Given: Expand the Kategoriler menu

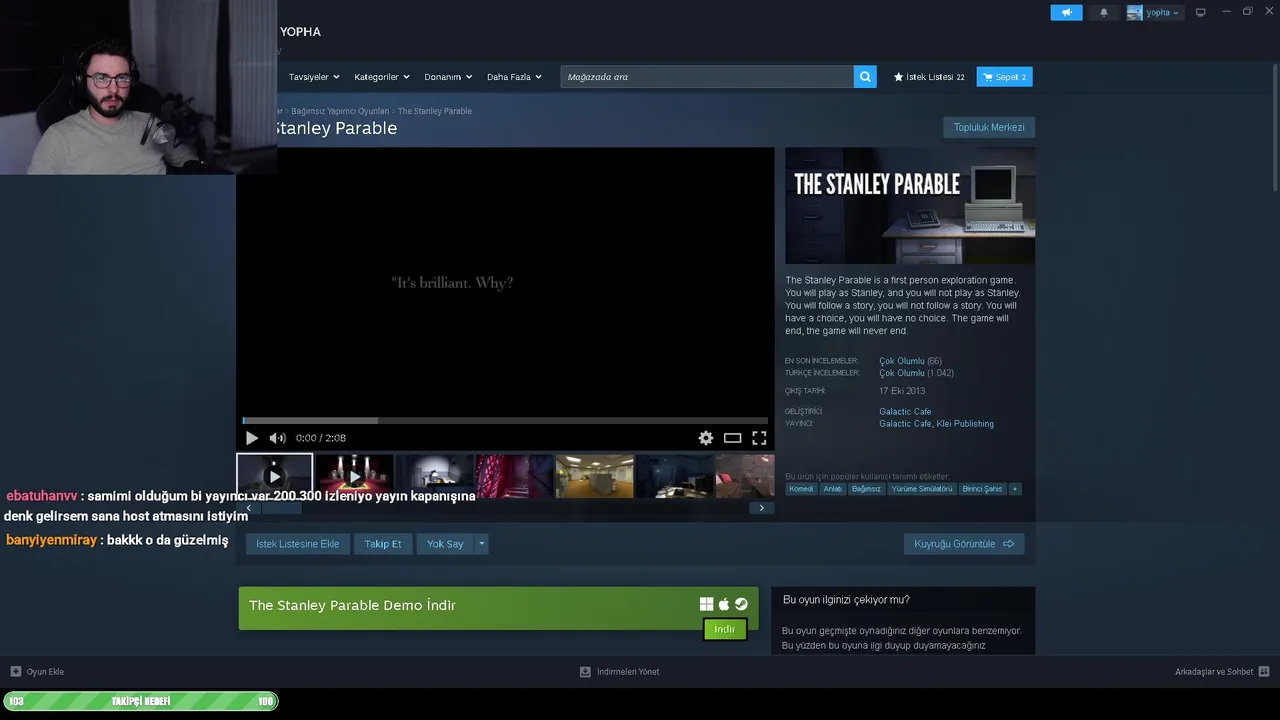Looking at the screenshot, I should (x=382, y=77).
